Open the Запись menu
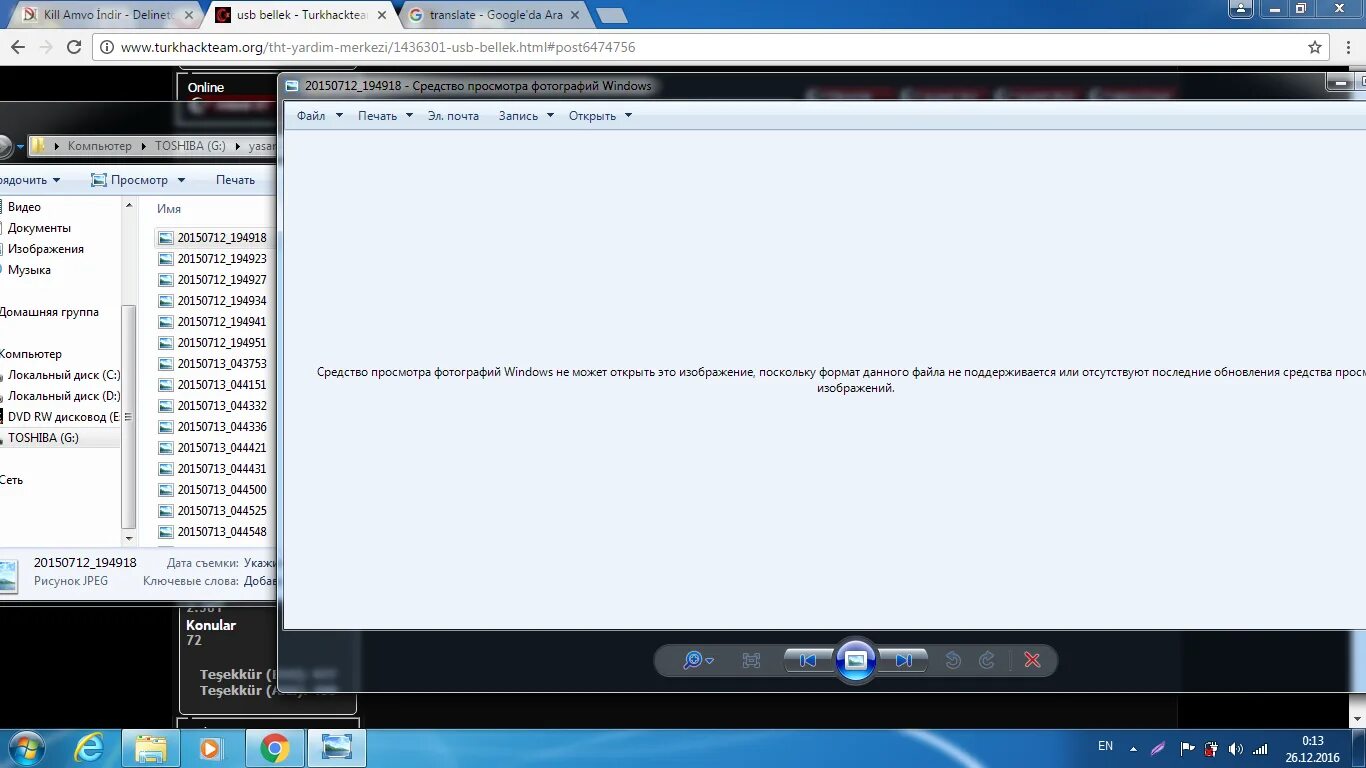This screenshot has width=1366, height=768. tap(518, 116)
